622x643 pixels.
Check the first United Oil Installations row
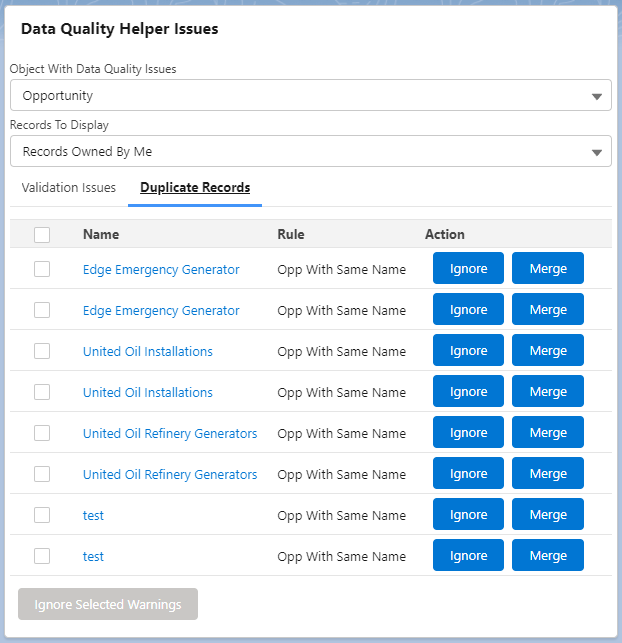[42, 351]
